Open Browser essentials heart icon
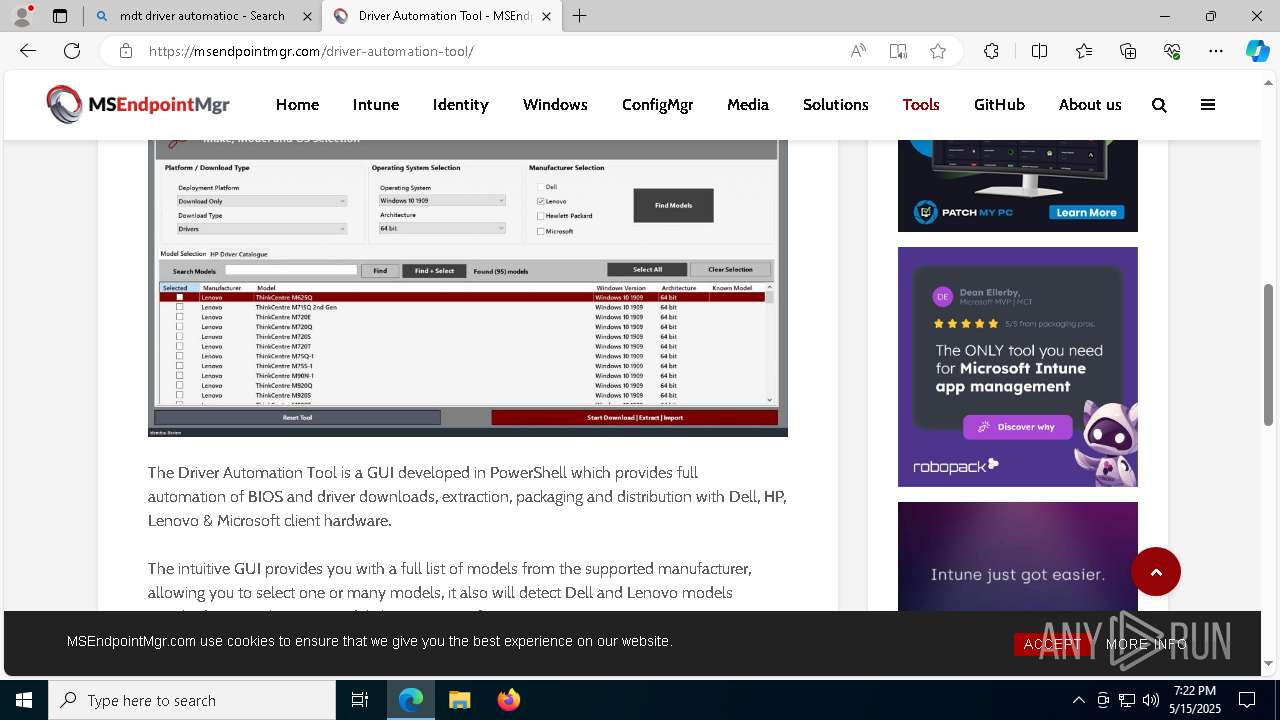 click(x=1172, y=51)
